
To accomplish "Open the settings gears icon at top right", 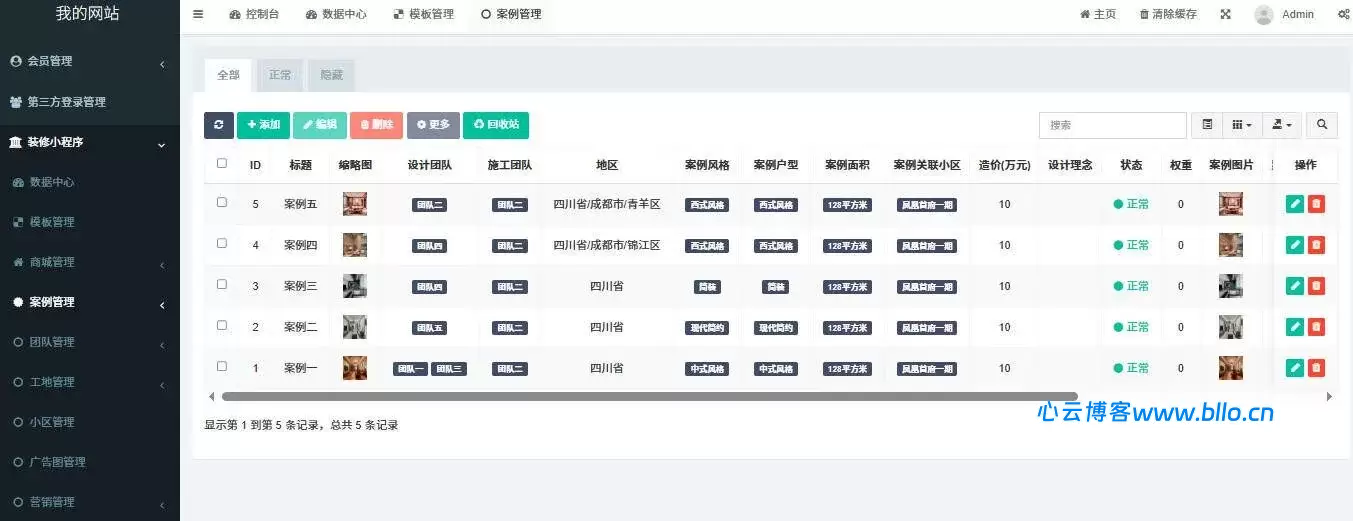I will 1343,14.
